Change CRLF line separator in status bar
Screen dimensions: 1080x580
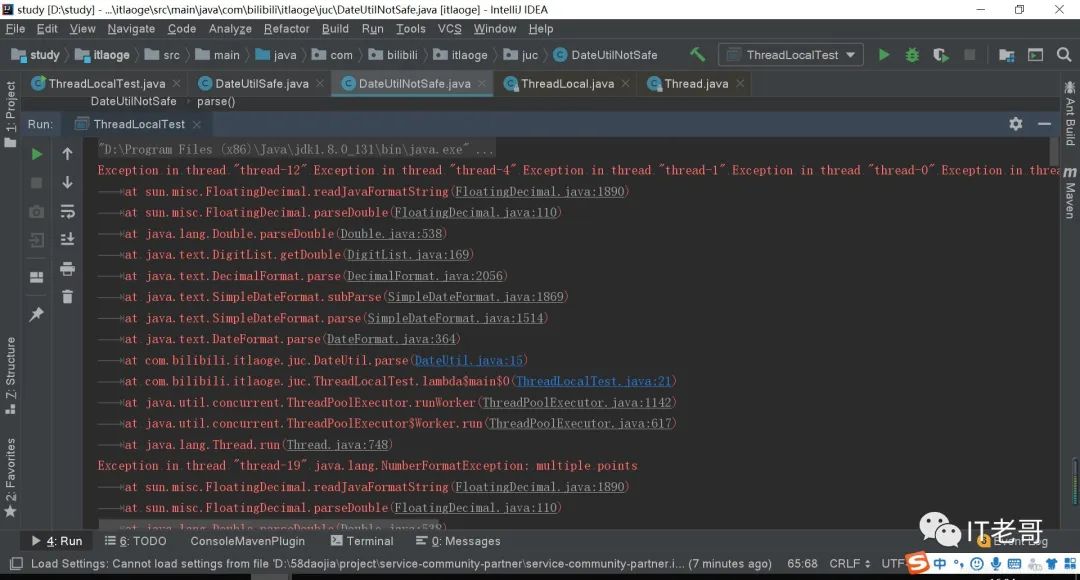(x=849, y=563)
